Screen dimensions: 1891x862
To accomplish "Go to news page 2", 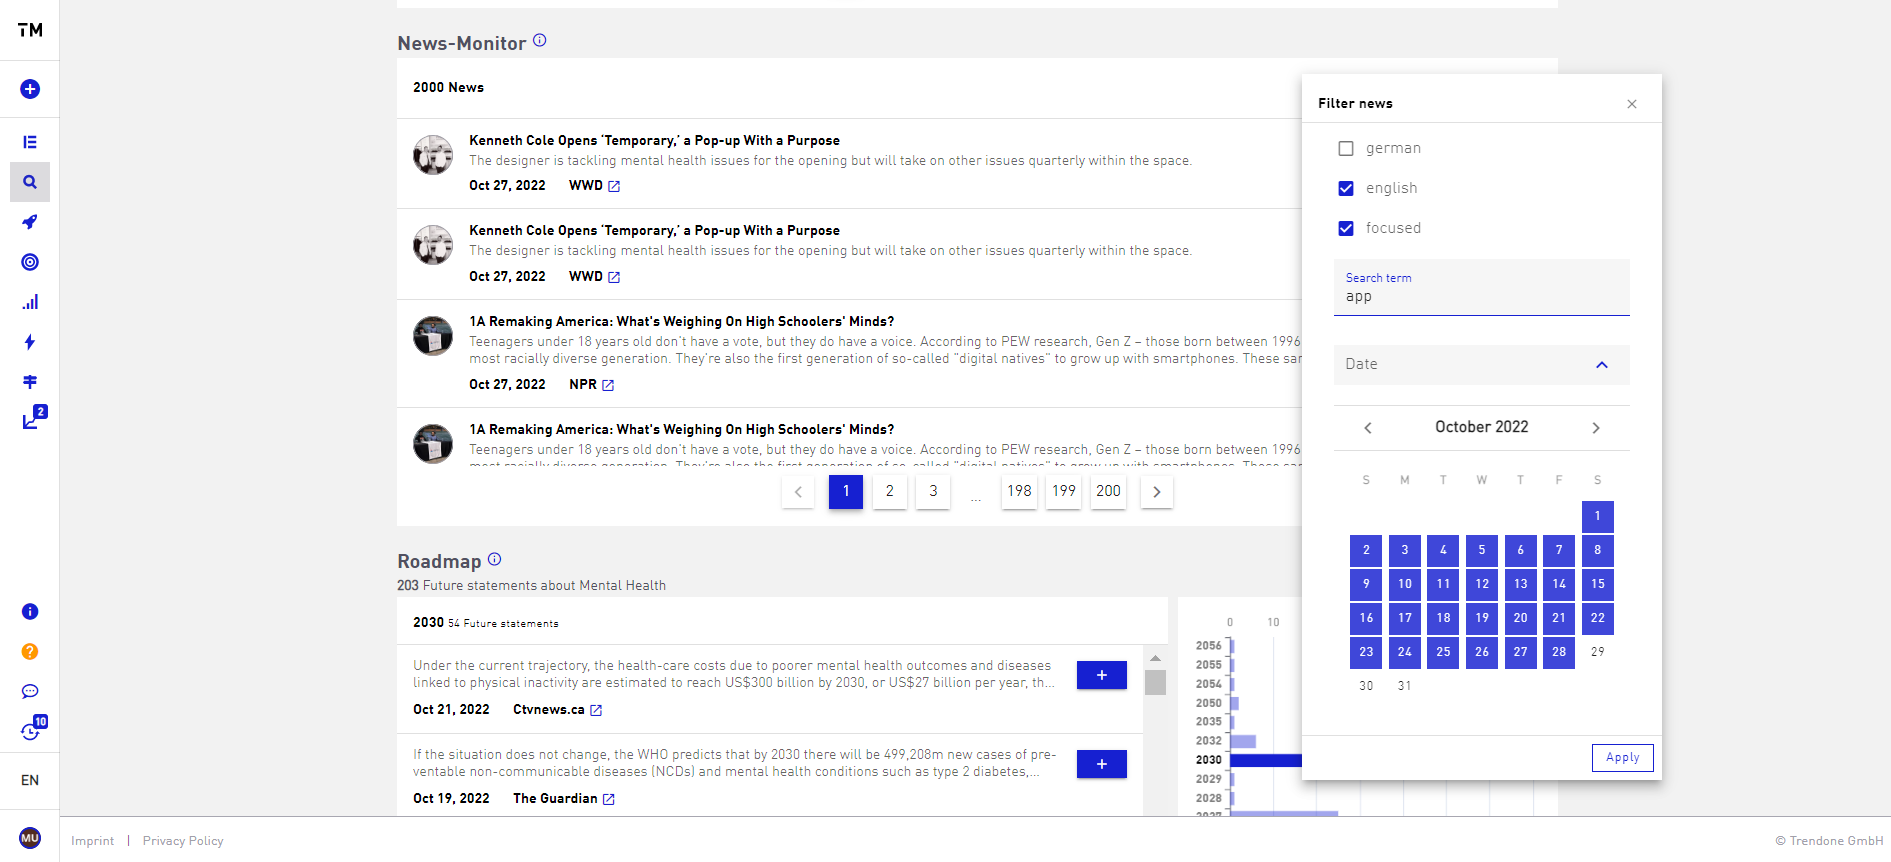I will point(890,491).
